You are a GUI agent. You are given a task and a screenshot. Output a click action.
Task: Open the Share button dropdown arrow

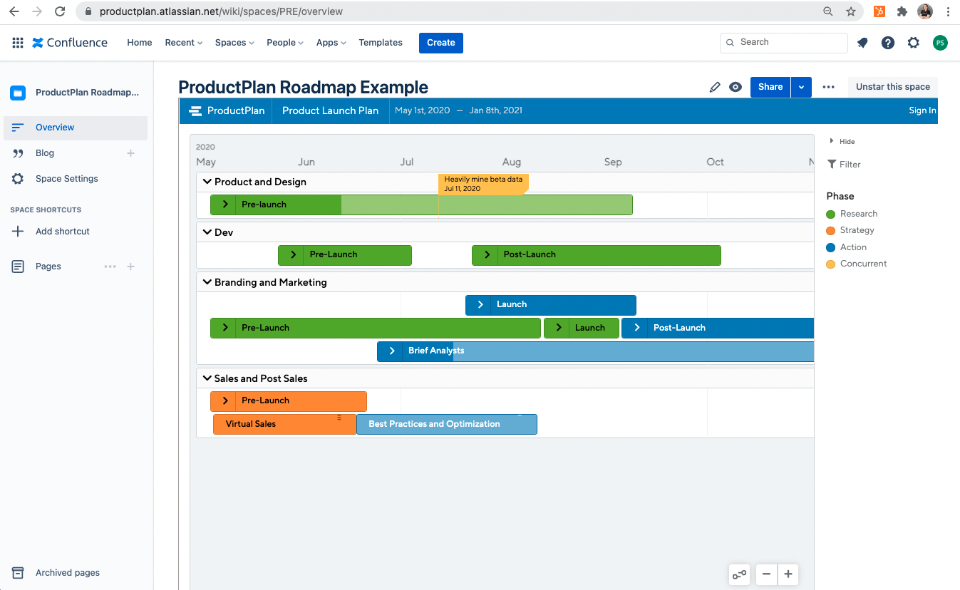(x=801, y=87)
